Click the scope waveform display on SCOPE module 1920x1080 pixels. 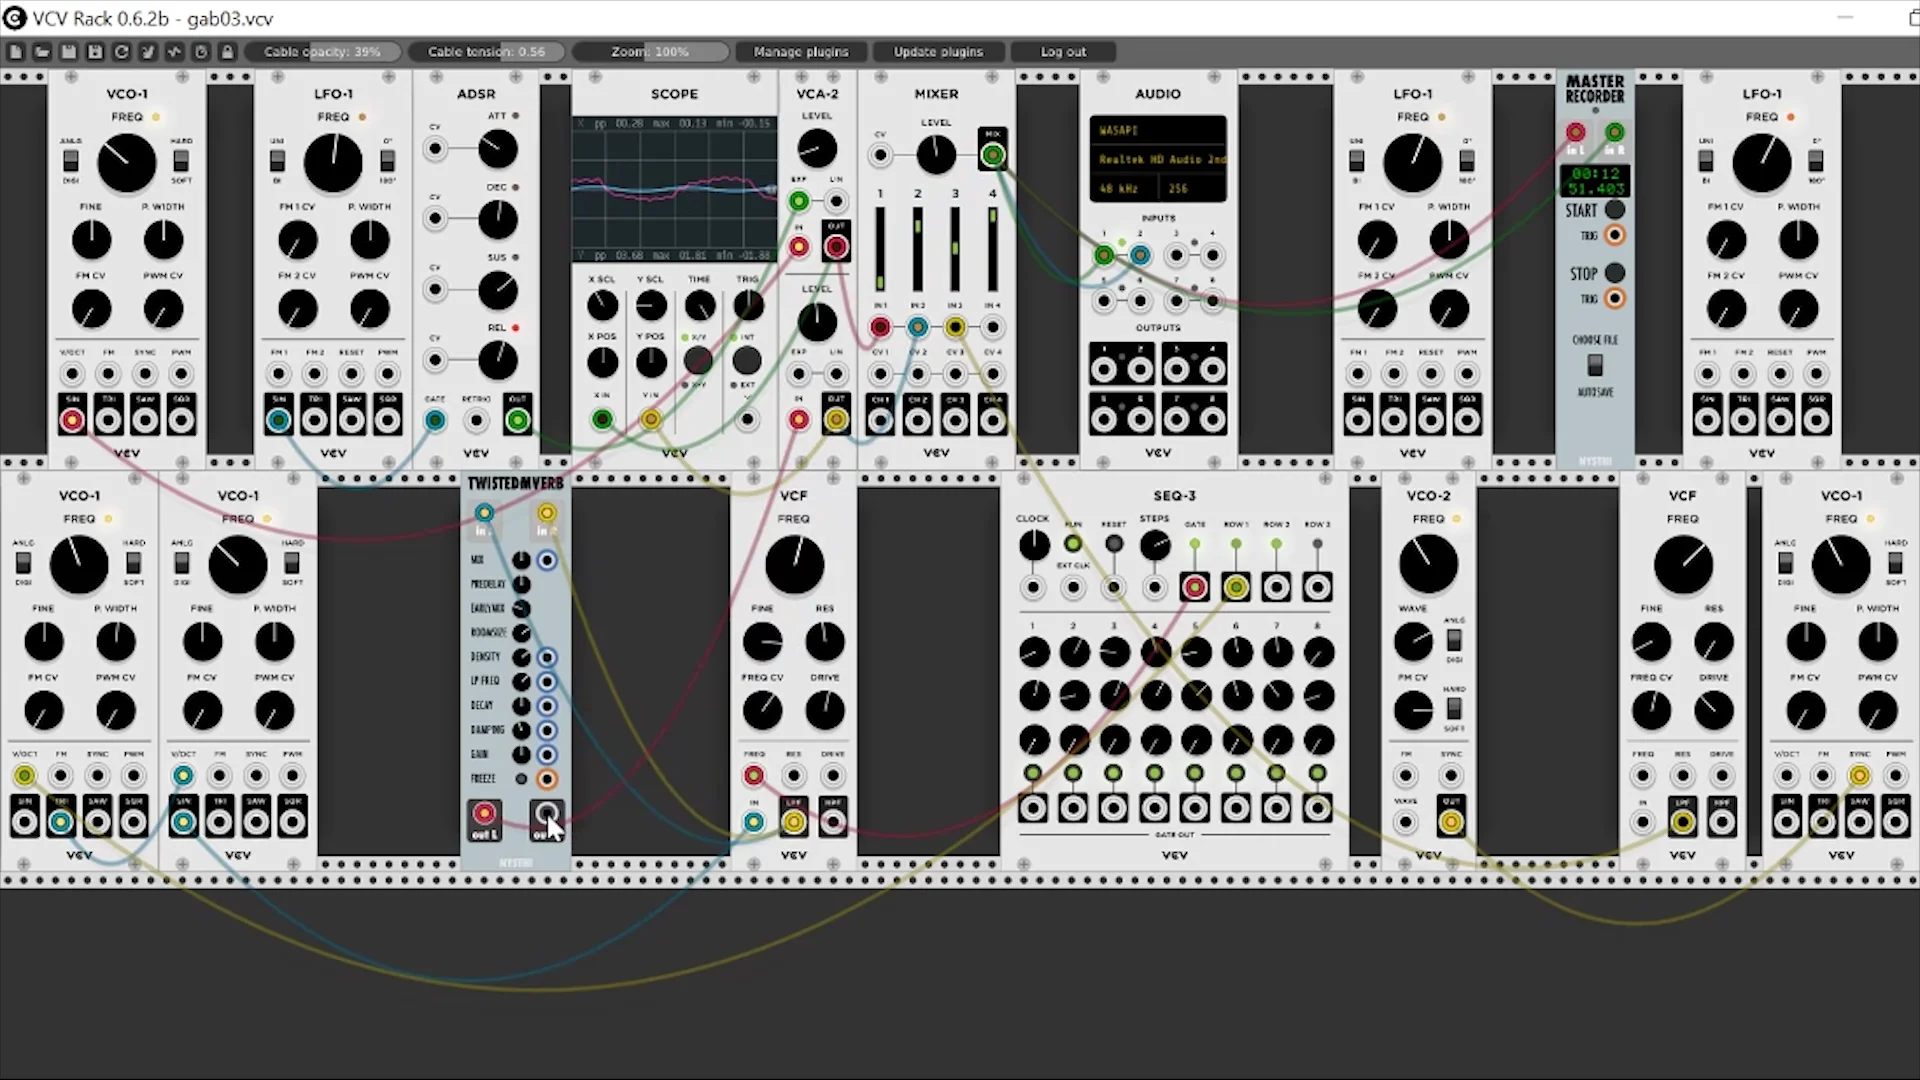[673, 190]
